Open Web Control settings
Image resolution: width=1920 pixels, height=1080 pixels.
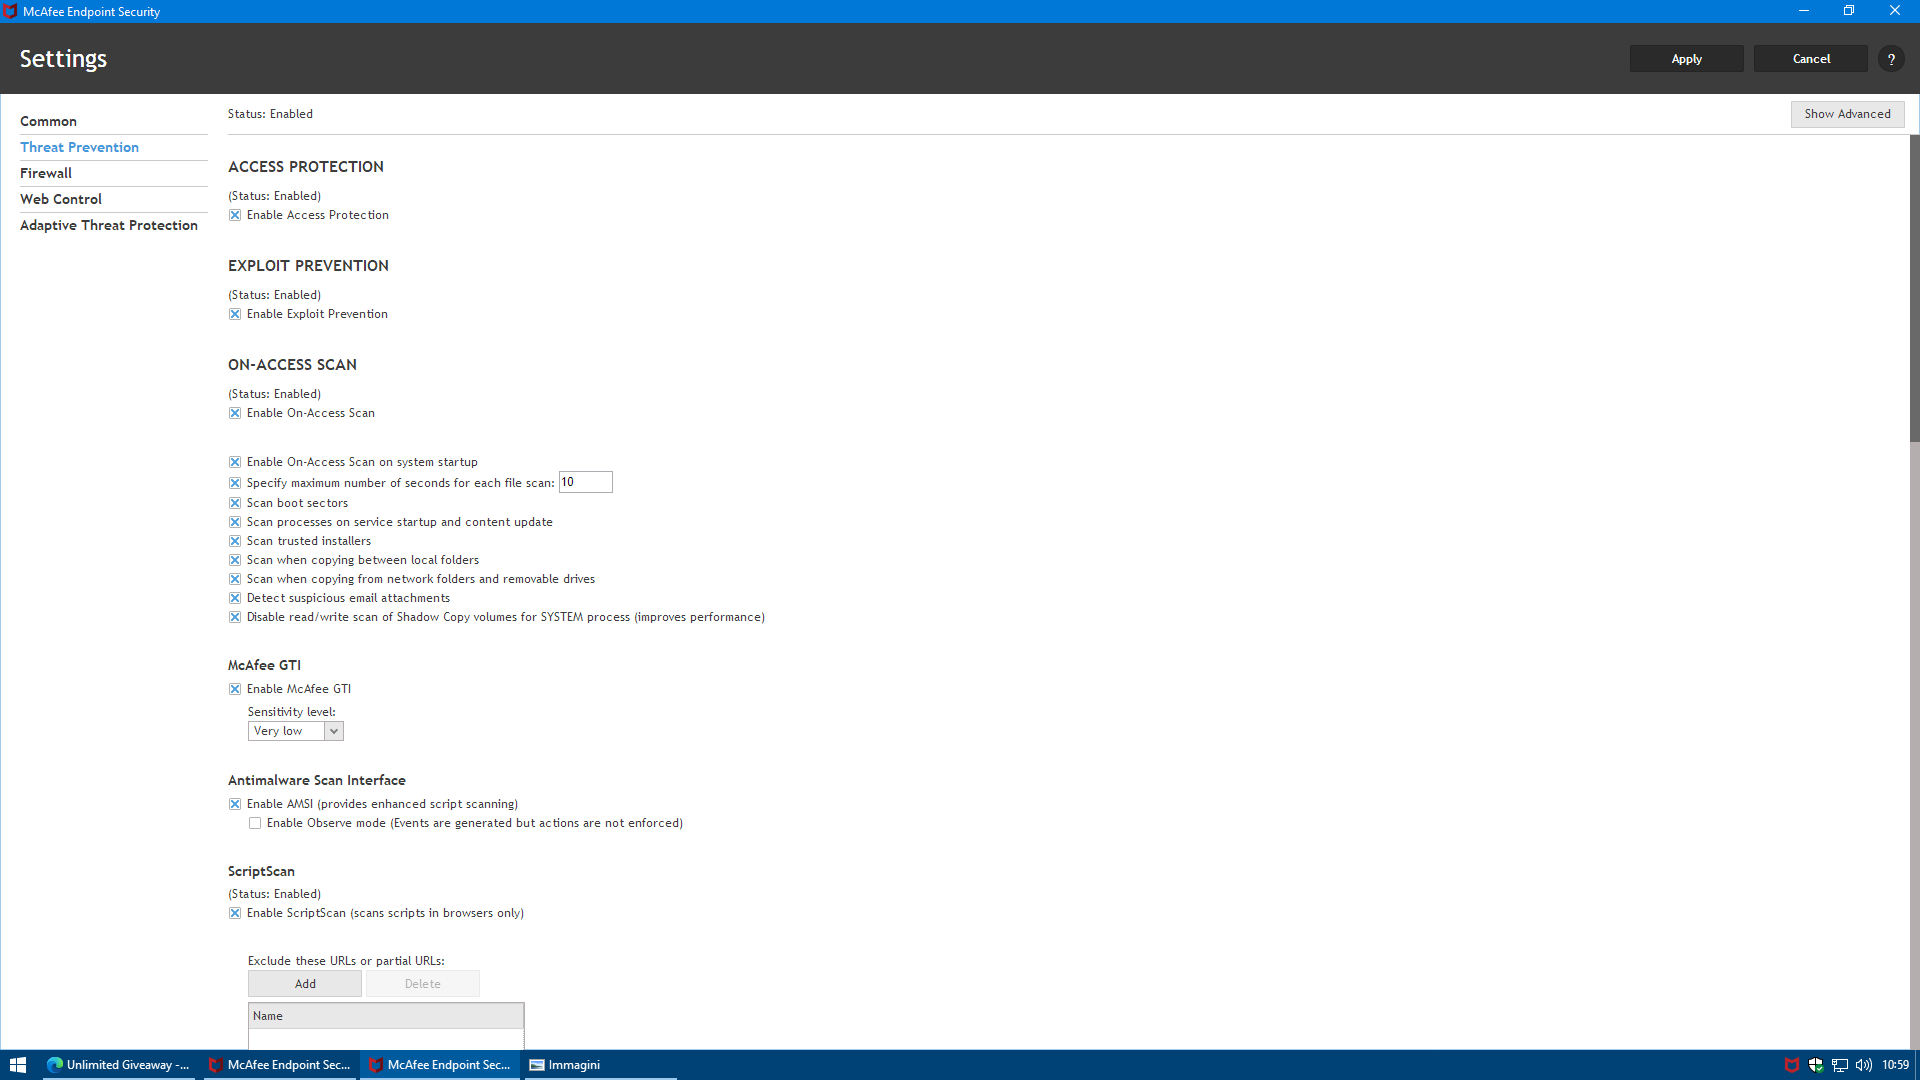click(61, 199)
